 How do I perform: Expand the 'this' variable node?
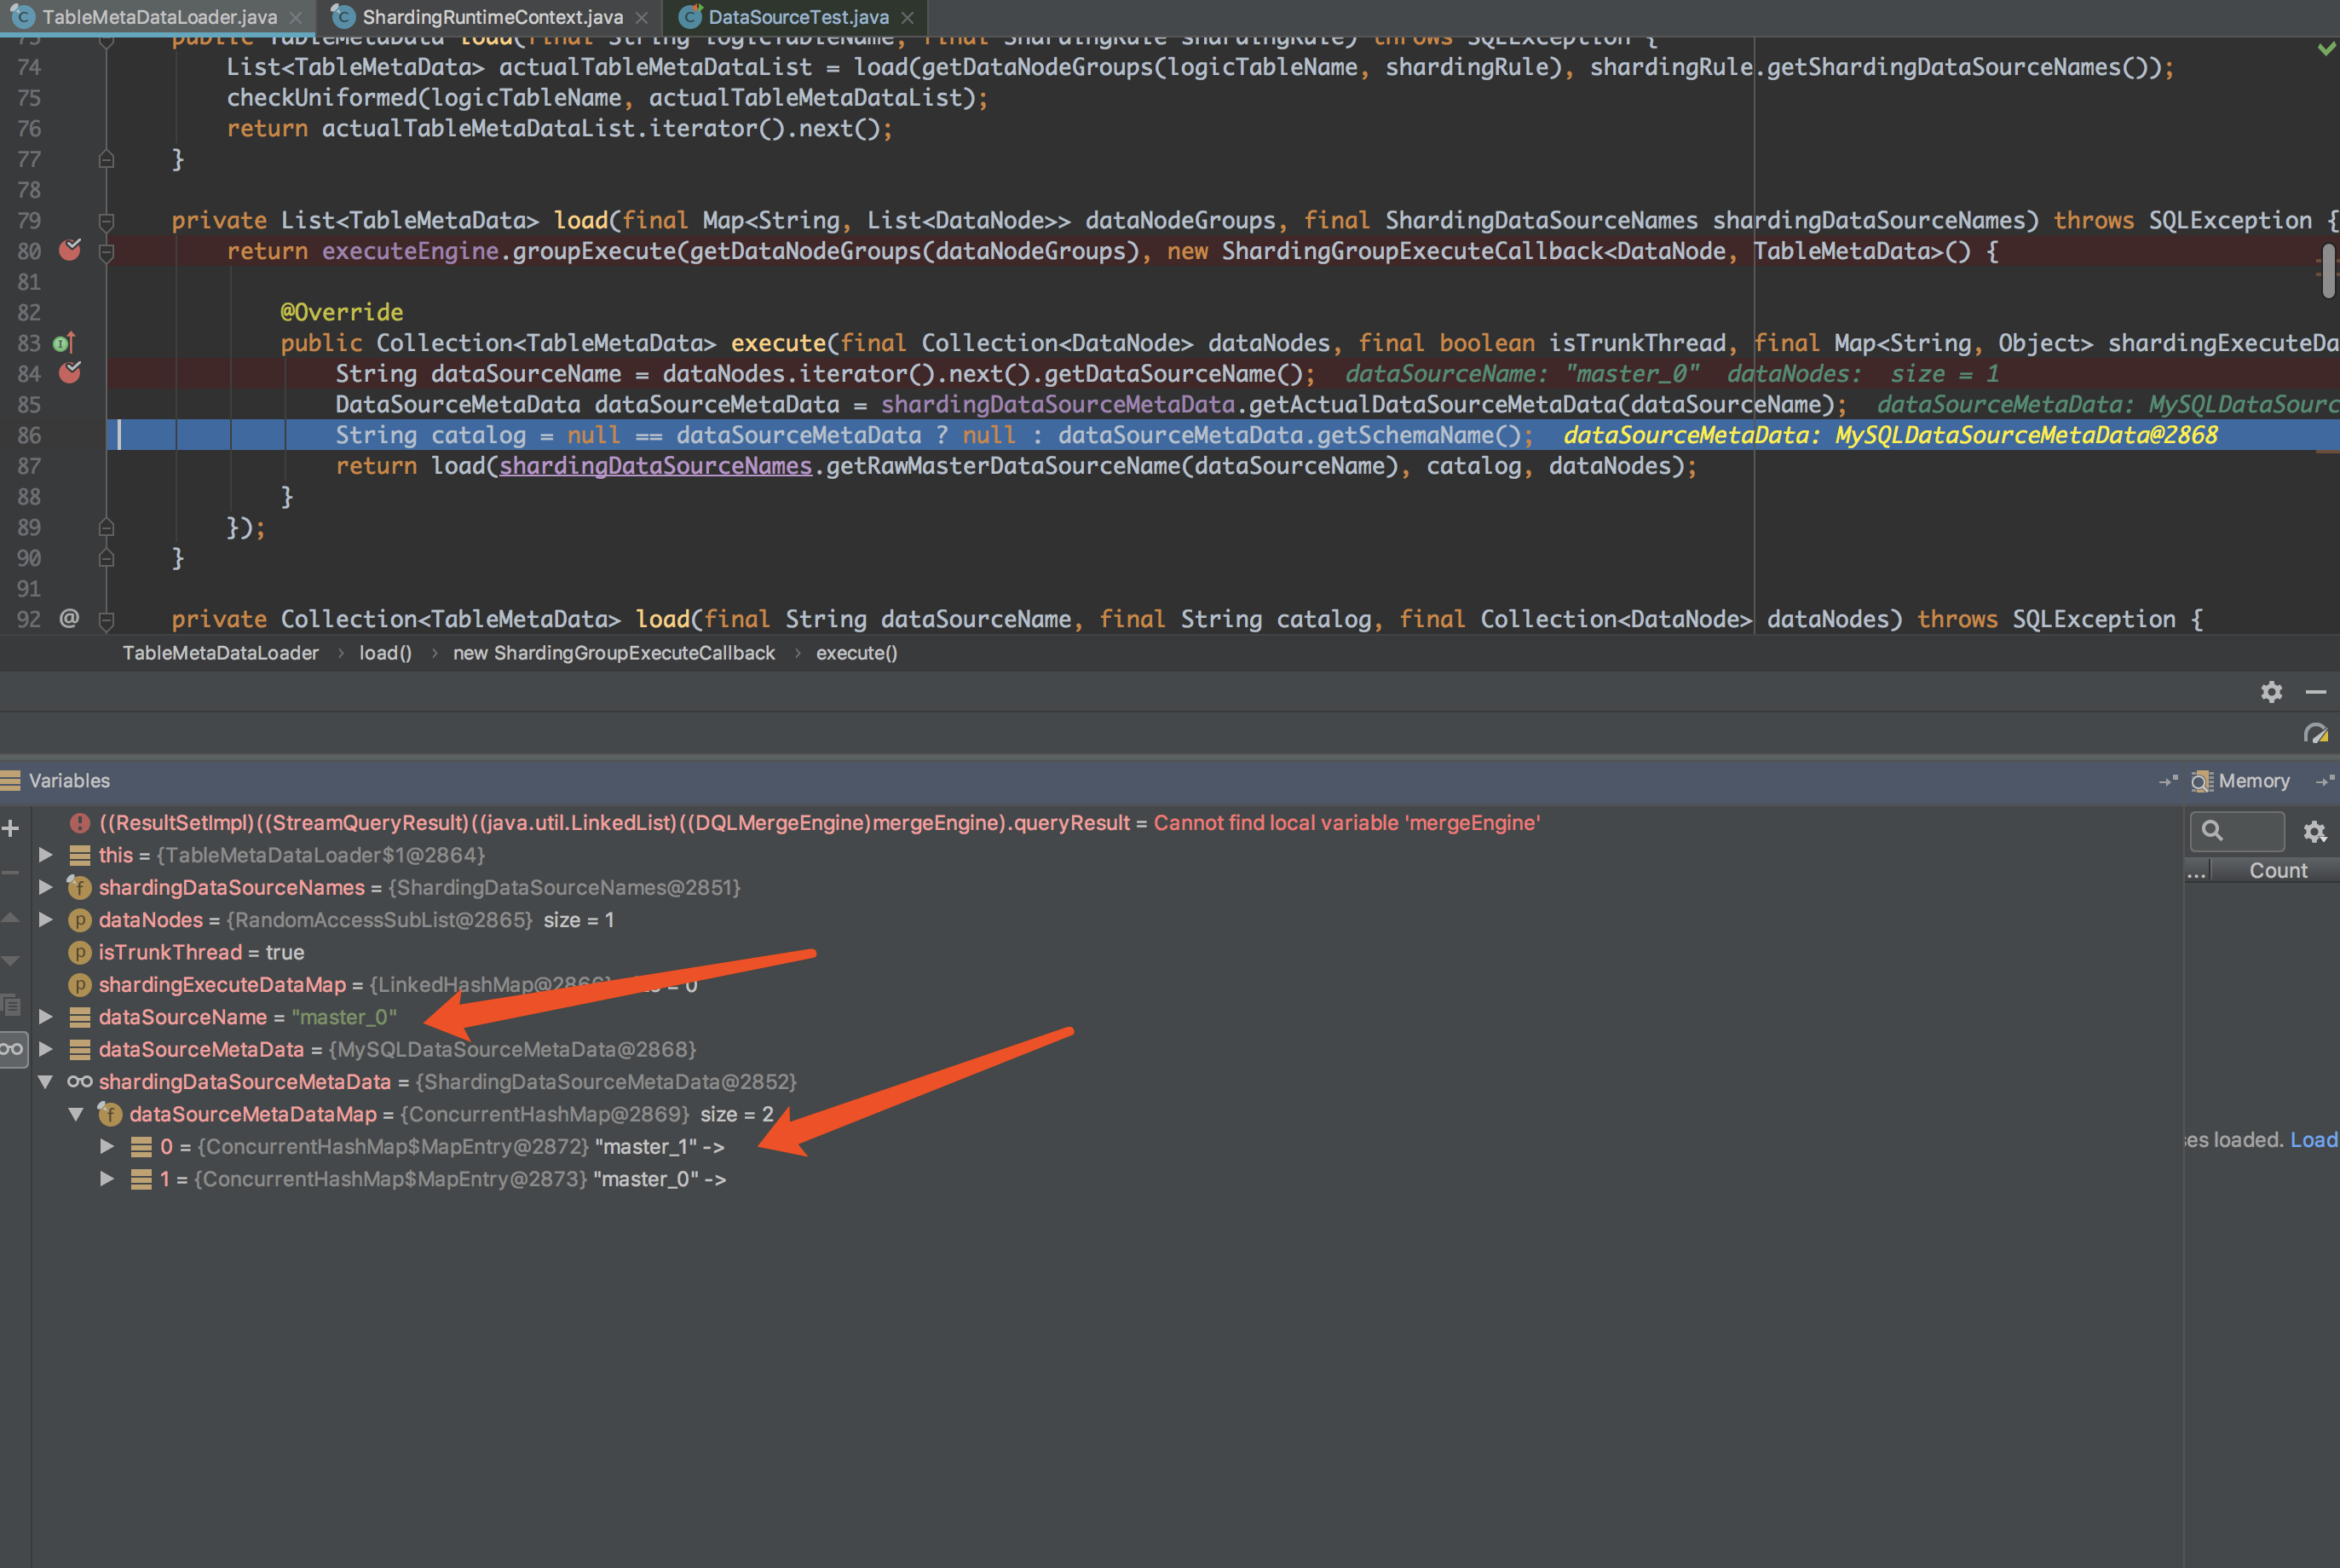(45, 855)
